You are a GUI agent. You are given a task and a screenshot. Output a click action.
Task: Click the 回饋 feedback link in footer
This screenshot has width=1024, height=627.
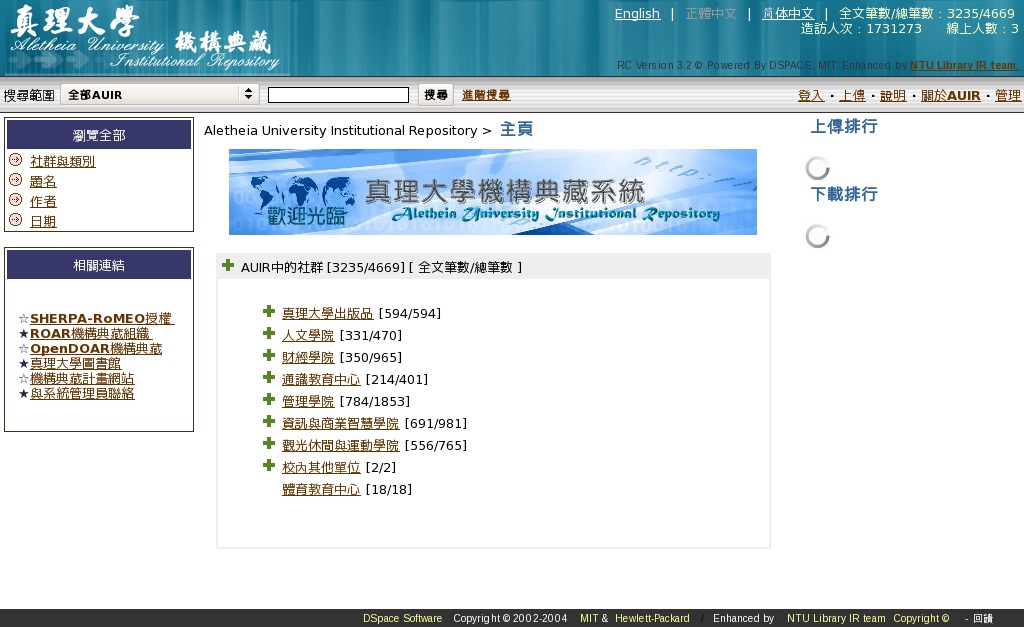(983, 619)
